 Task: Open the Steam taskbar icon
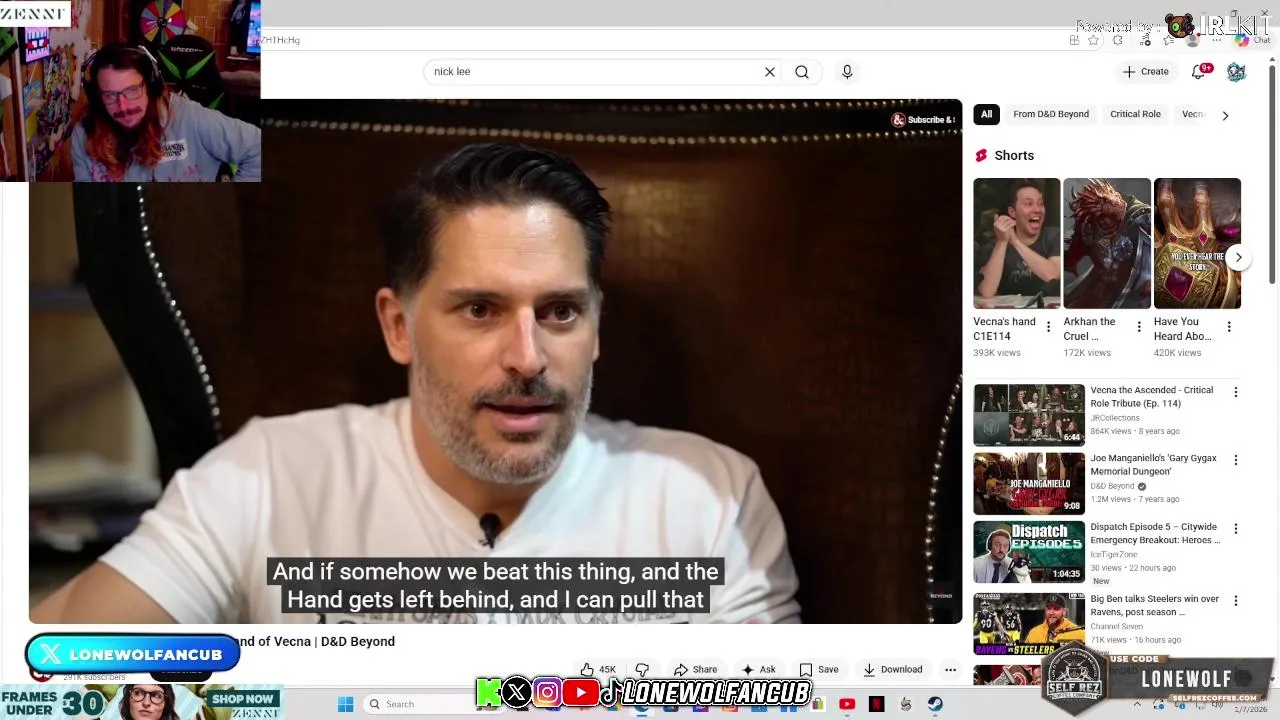tap(935, 704)
